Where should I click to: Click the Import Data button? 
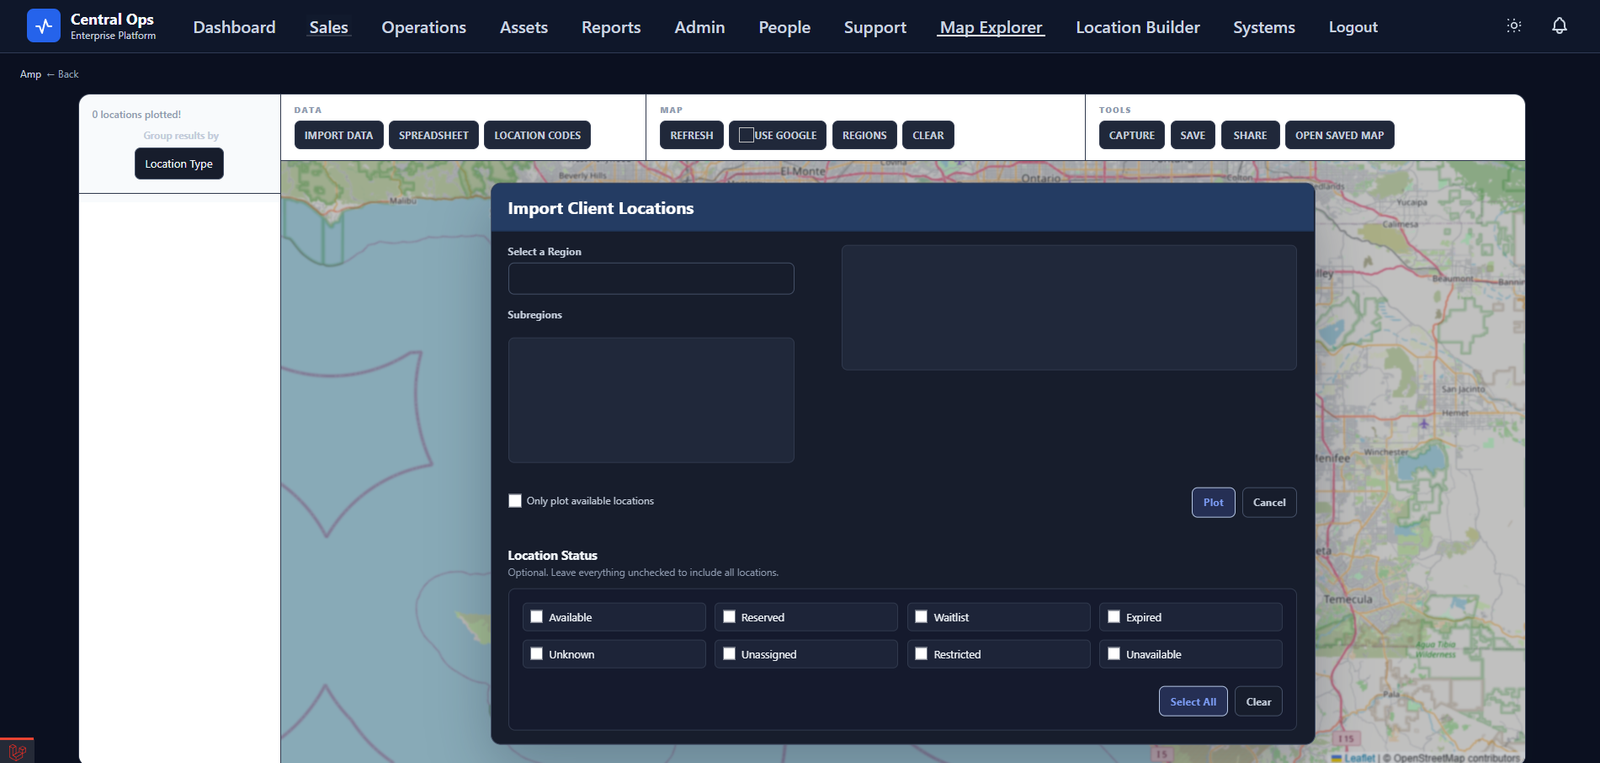339,135
